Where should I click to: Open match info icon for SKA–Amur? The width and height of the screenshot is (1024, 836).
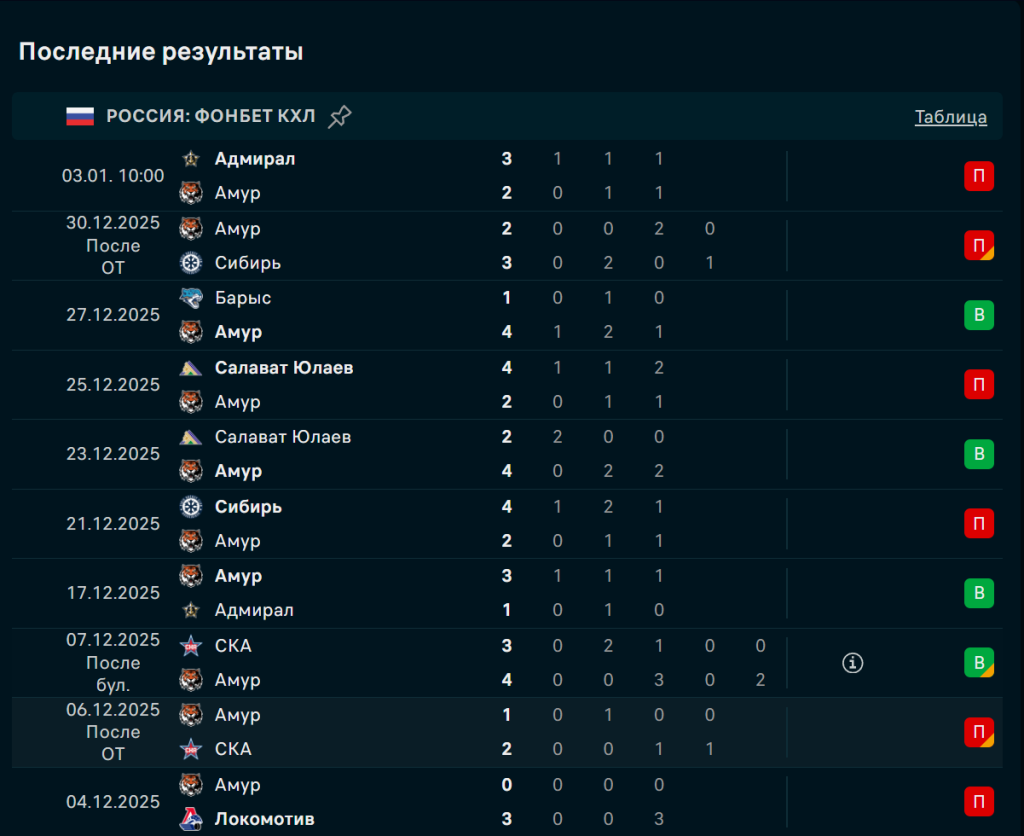click(852, 662)
